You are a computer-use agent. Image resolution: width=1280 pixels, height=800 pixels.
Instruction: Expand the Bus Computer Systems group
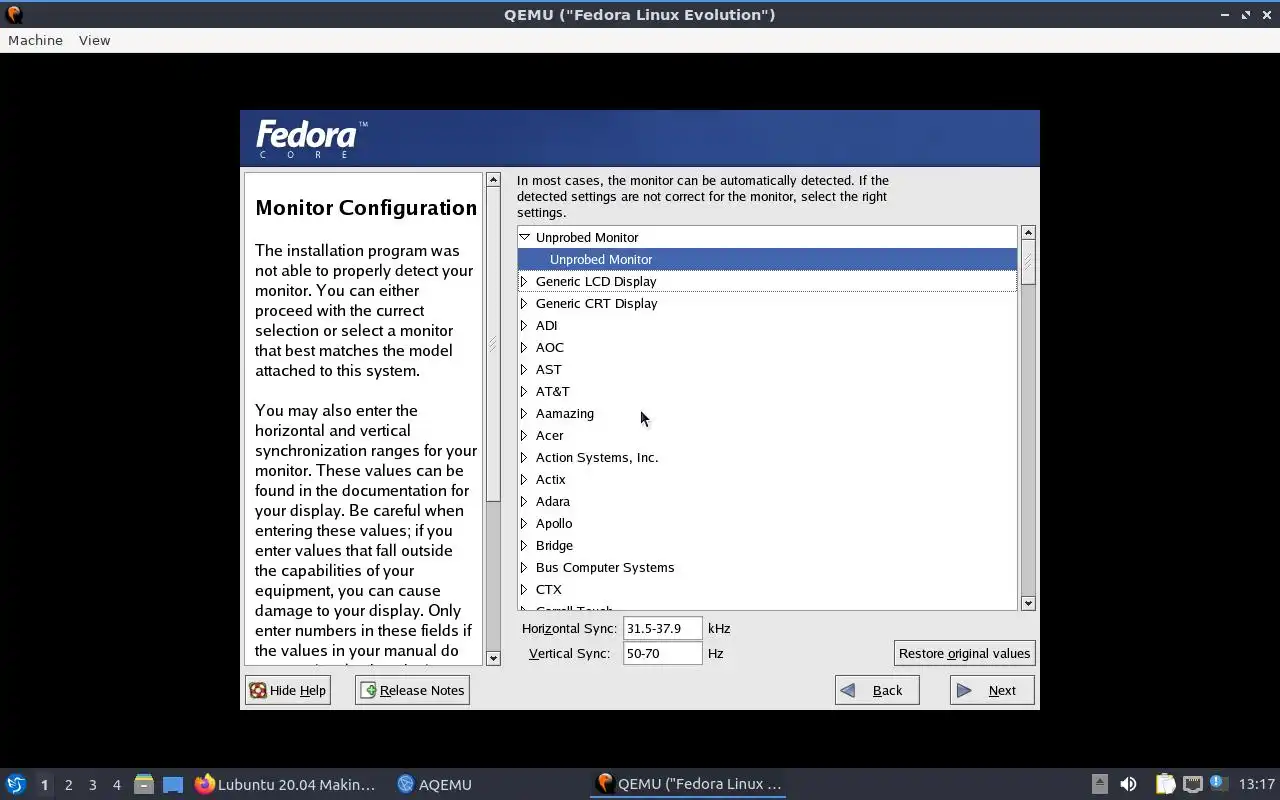click(x=524, y=567)
